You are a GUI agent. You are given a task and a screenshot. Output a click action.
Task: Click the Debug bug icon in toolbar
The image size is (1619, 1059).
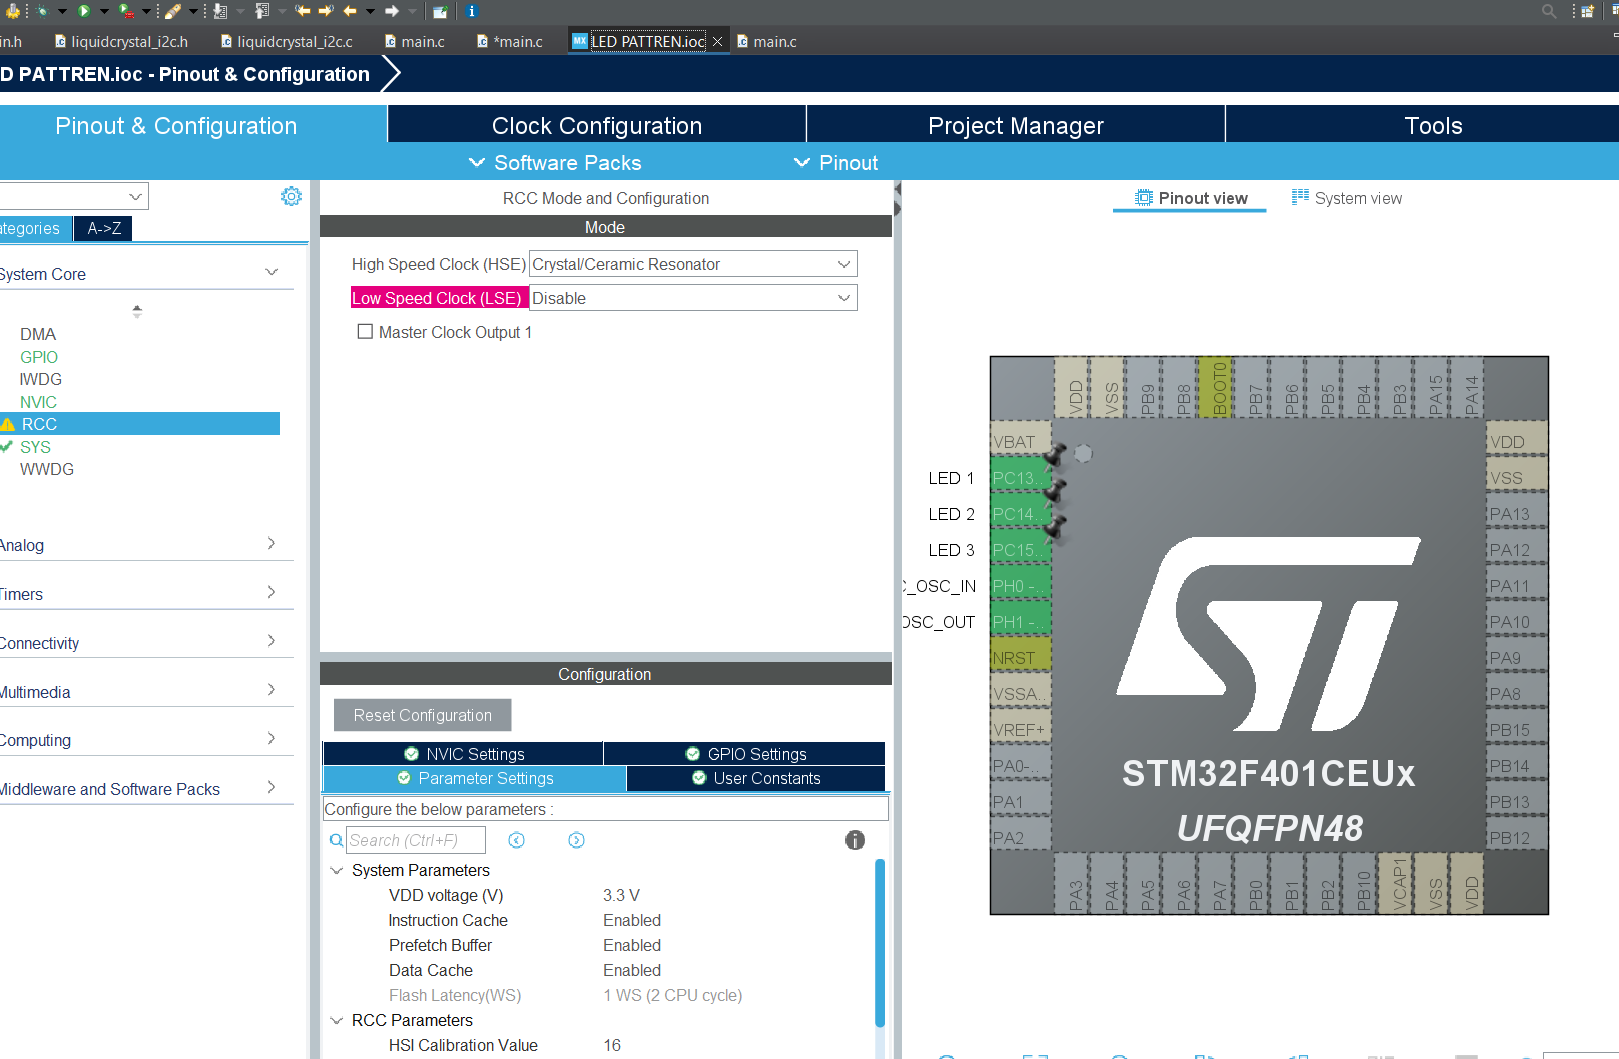[x=43, y=11]
